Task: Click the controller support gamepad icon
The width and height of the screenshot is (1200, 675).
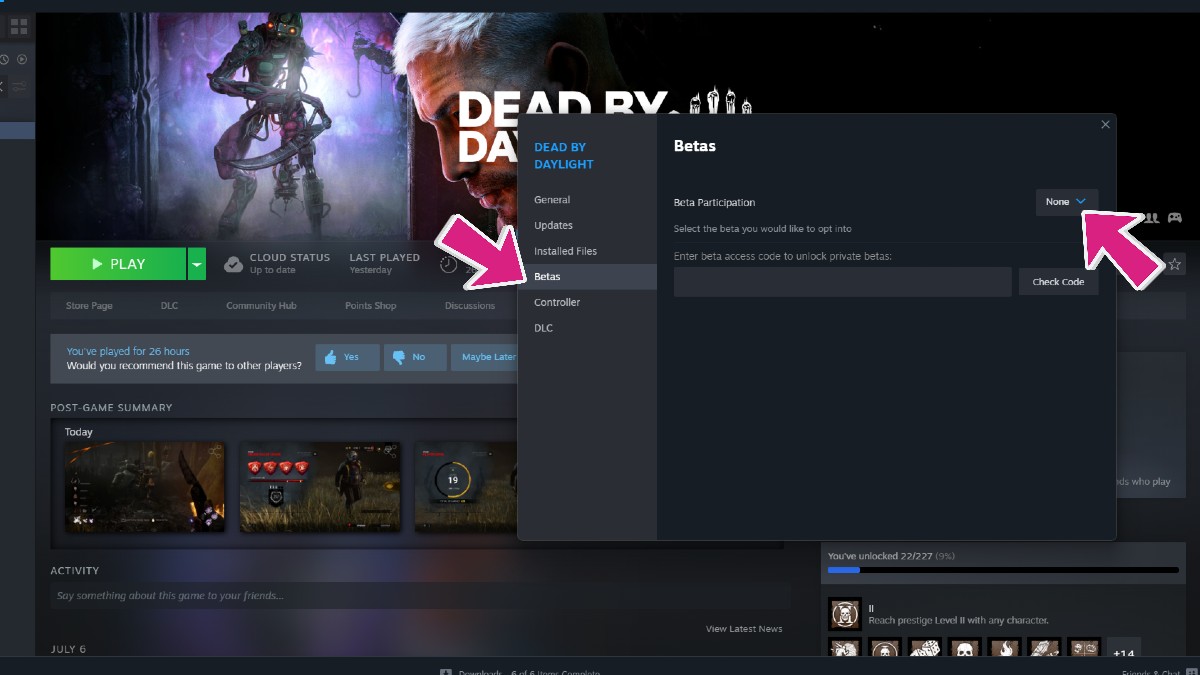Action: coord(1175,217)
